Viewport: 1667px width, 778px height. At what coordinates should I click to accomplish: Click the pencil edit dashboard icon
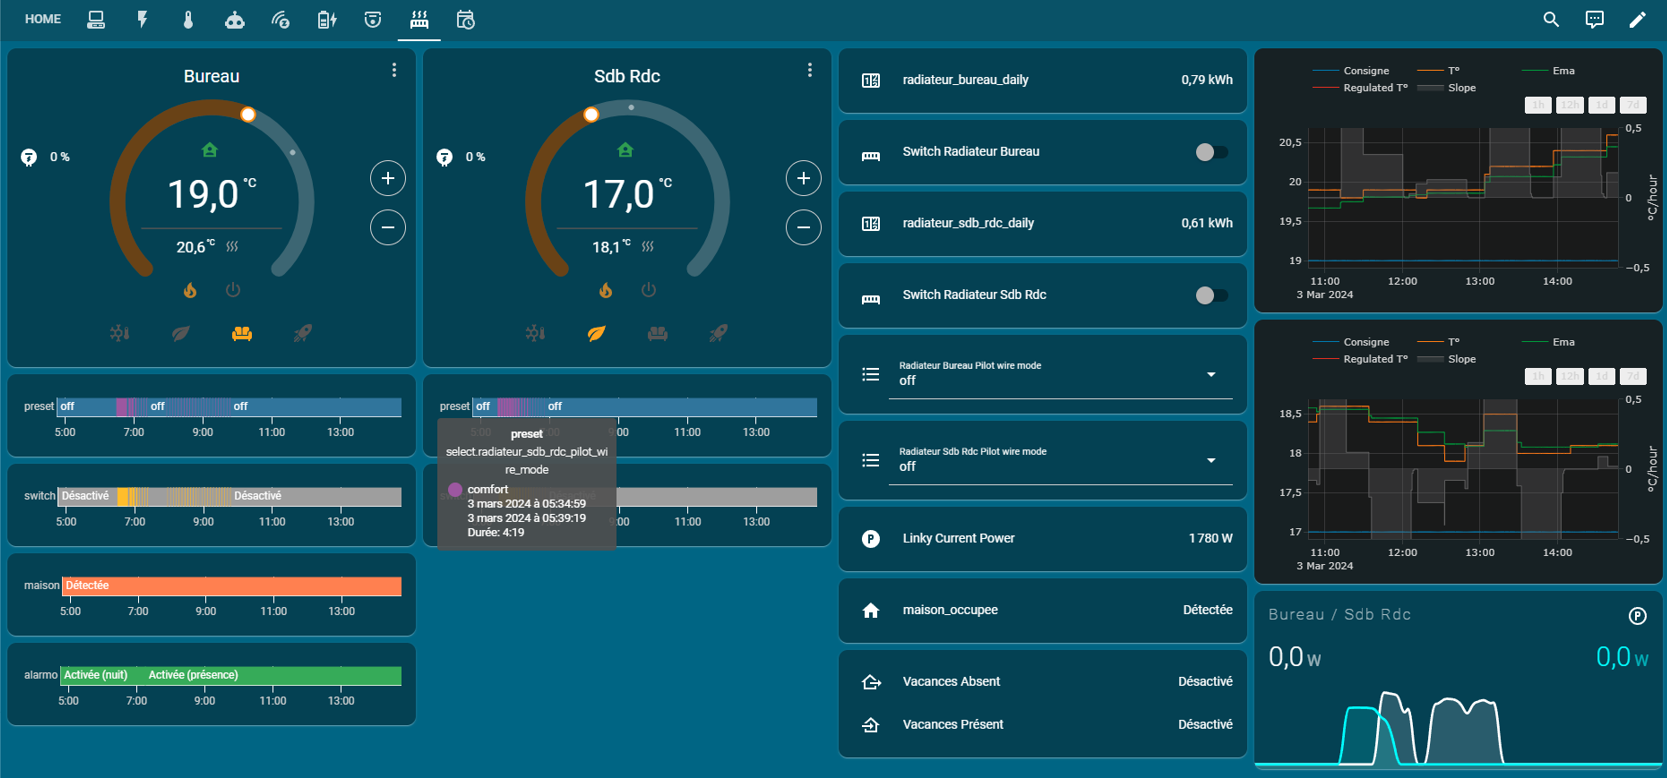coord(1637,20)
